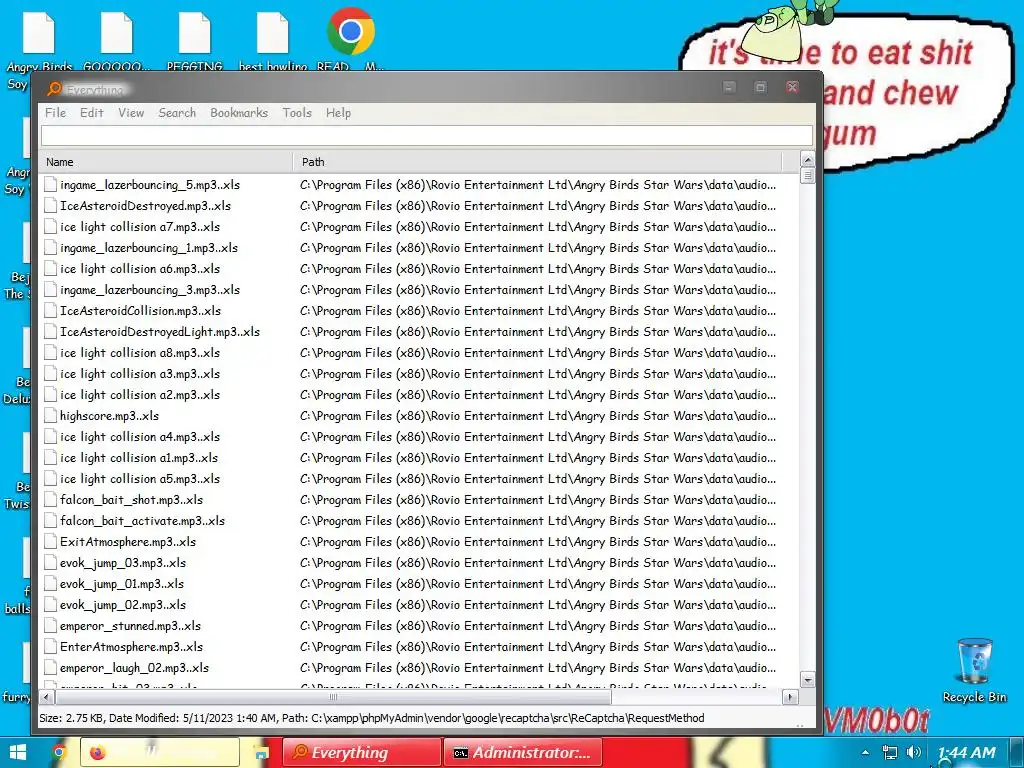Select falcon_bait_activate.mp3..xls filename
The width and height of the screenshot is (1024, 768).
(x=142, y=520)
